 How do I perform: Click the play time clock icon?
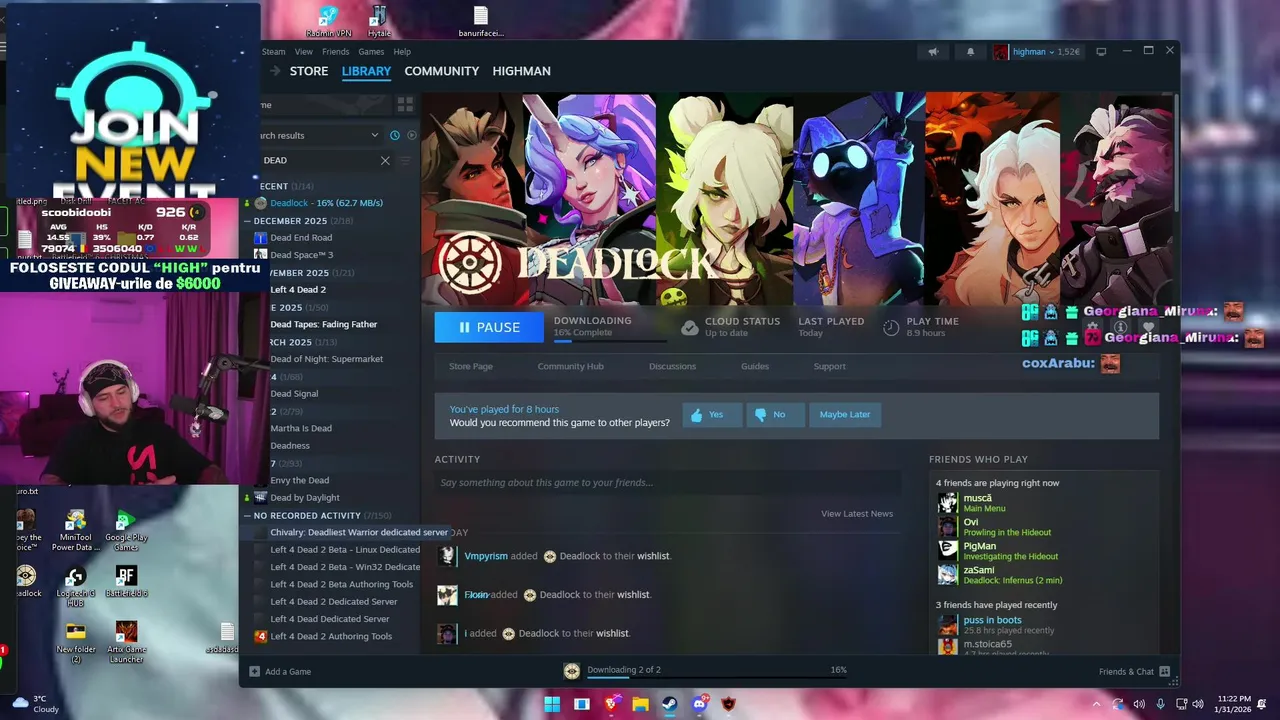[891, 327]
